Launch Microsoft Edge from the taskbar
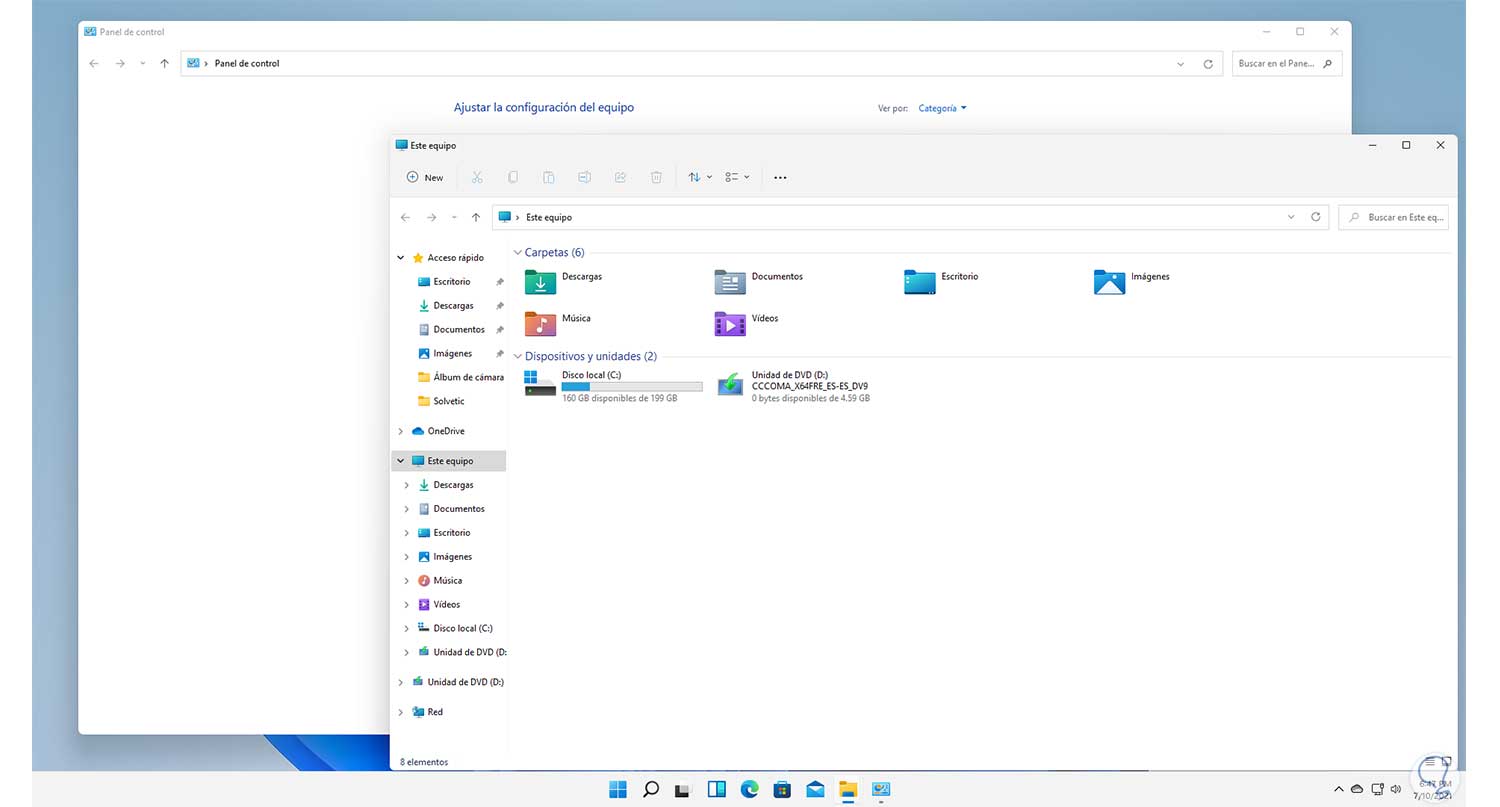 point(749,789)
